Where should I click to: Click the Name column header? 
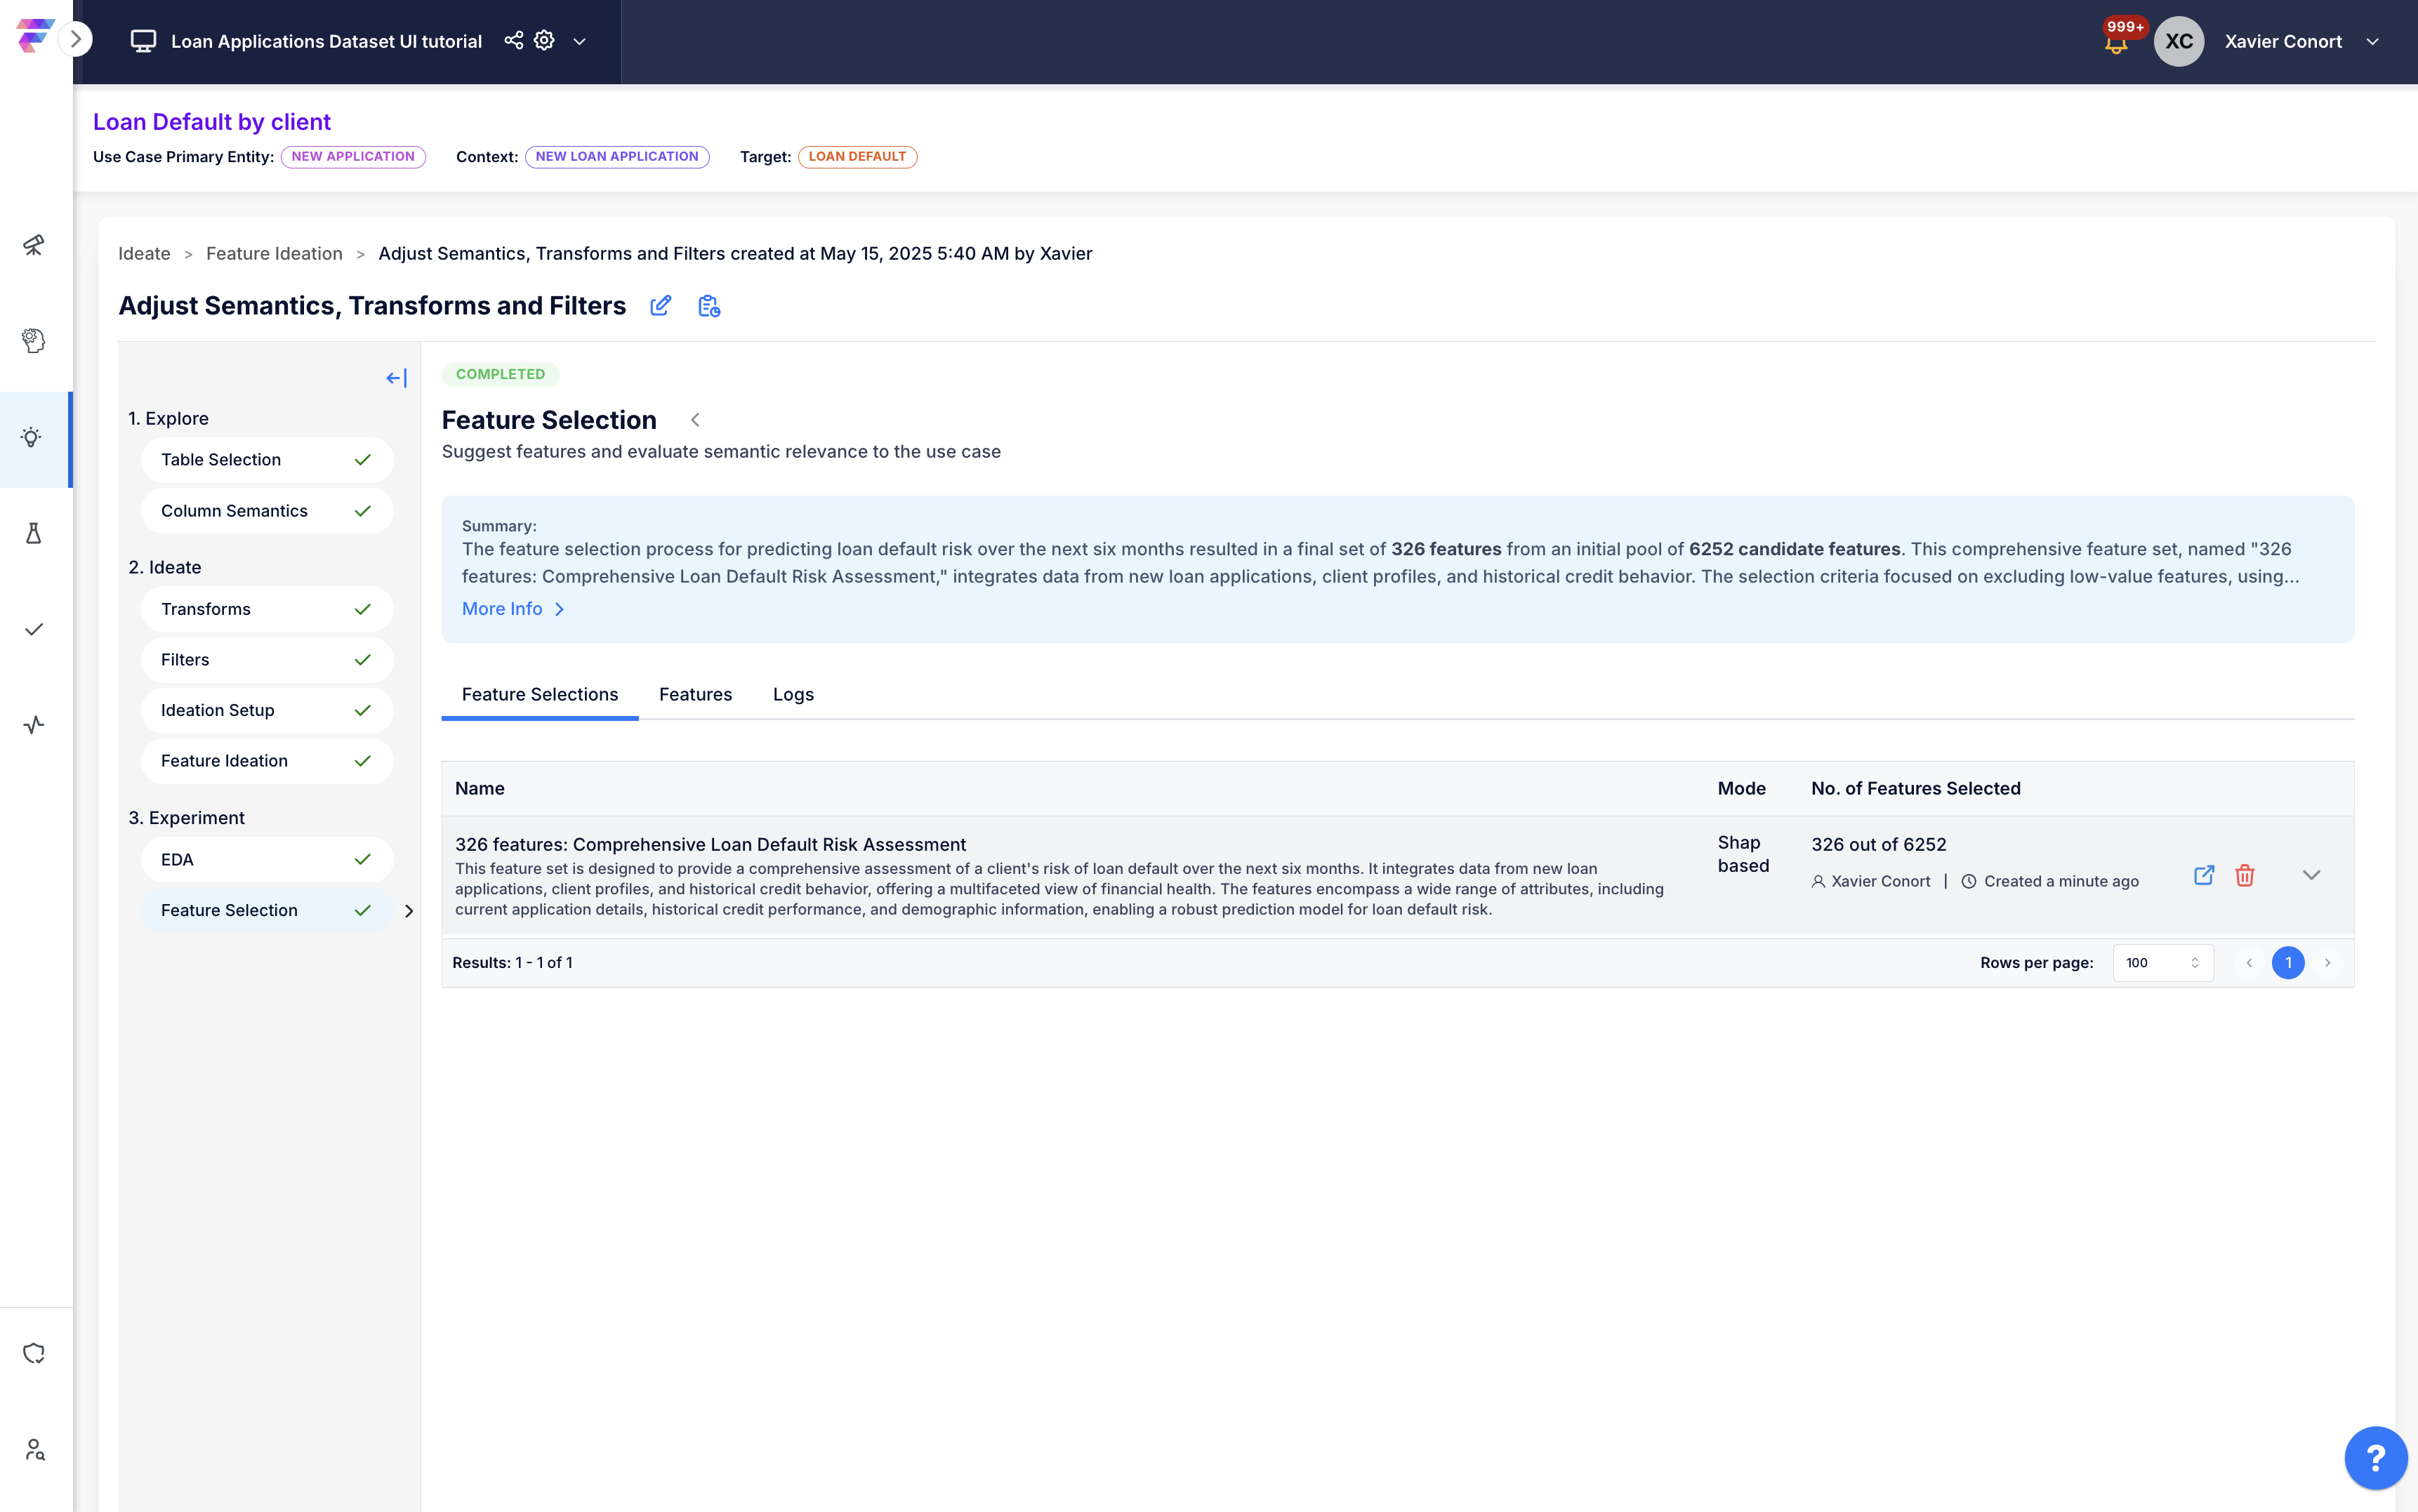[480, 788]
